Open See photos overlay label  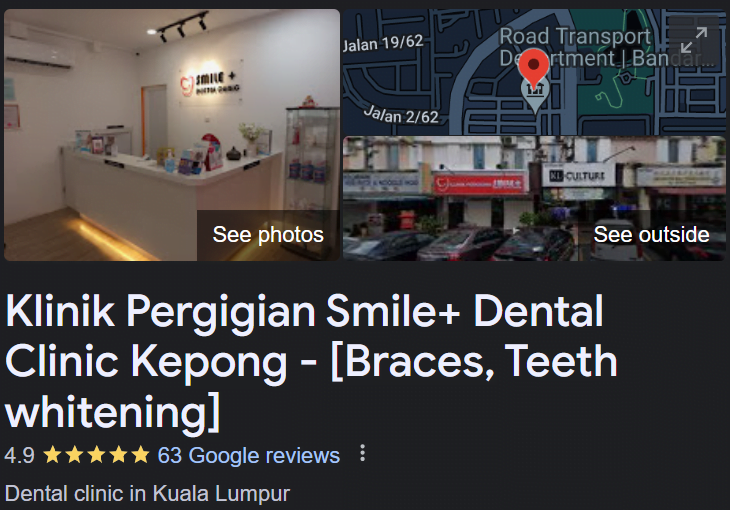pos(268,235)
